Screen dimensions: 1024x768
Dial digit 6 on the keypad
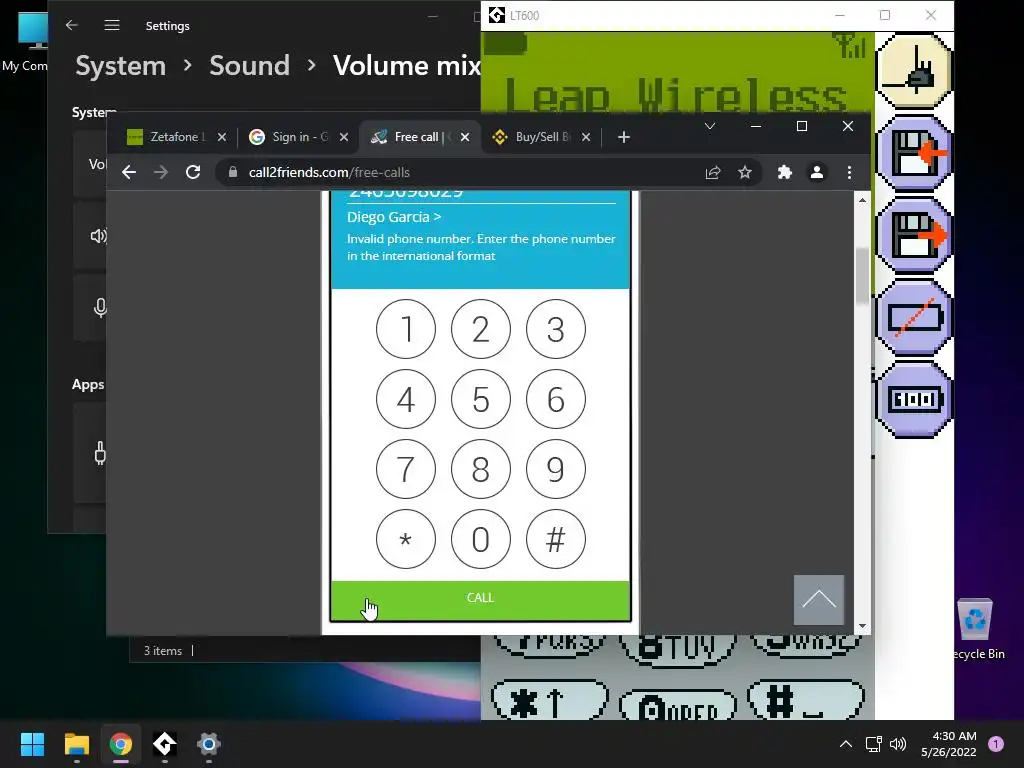click(556, 399)
